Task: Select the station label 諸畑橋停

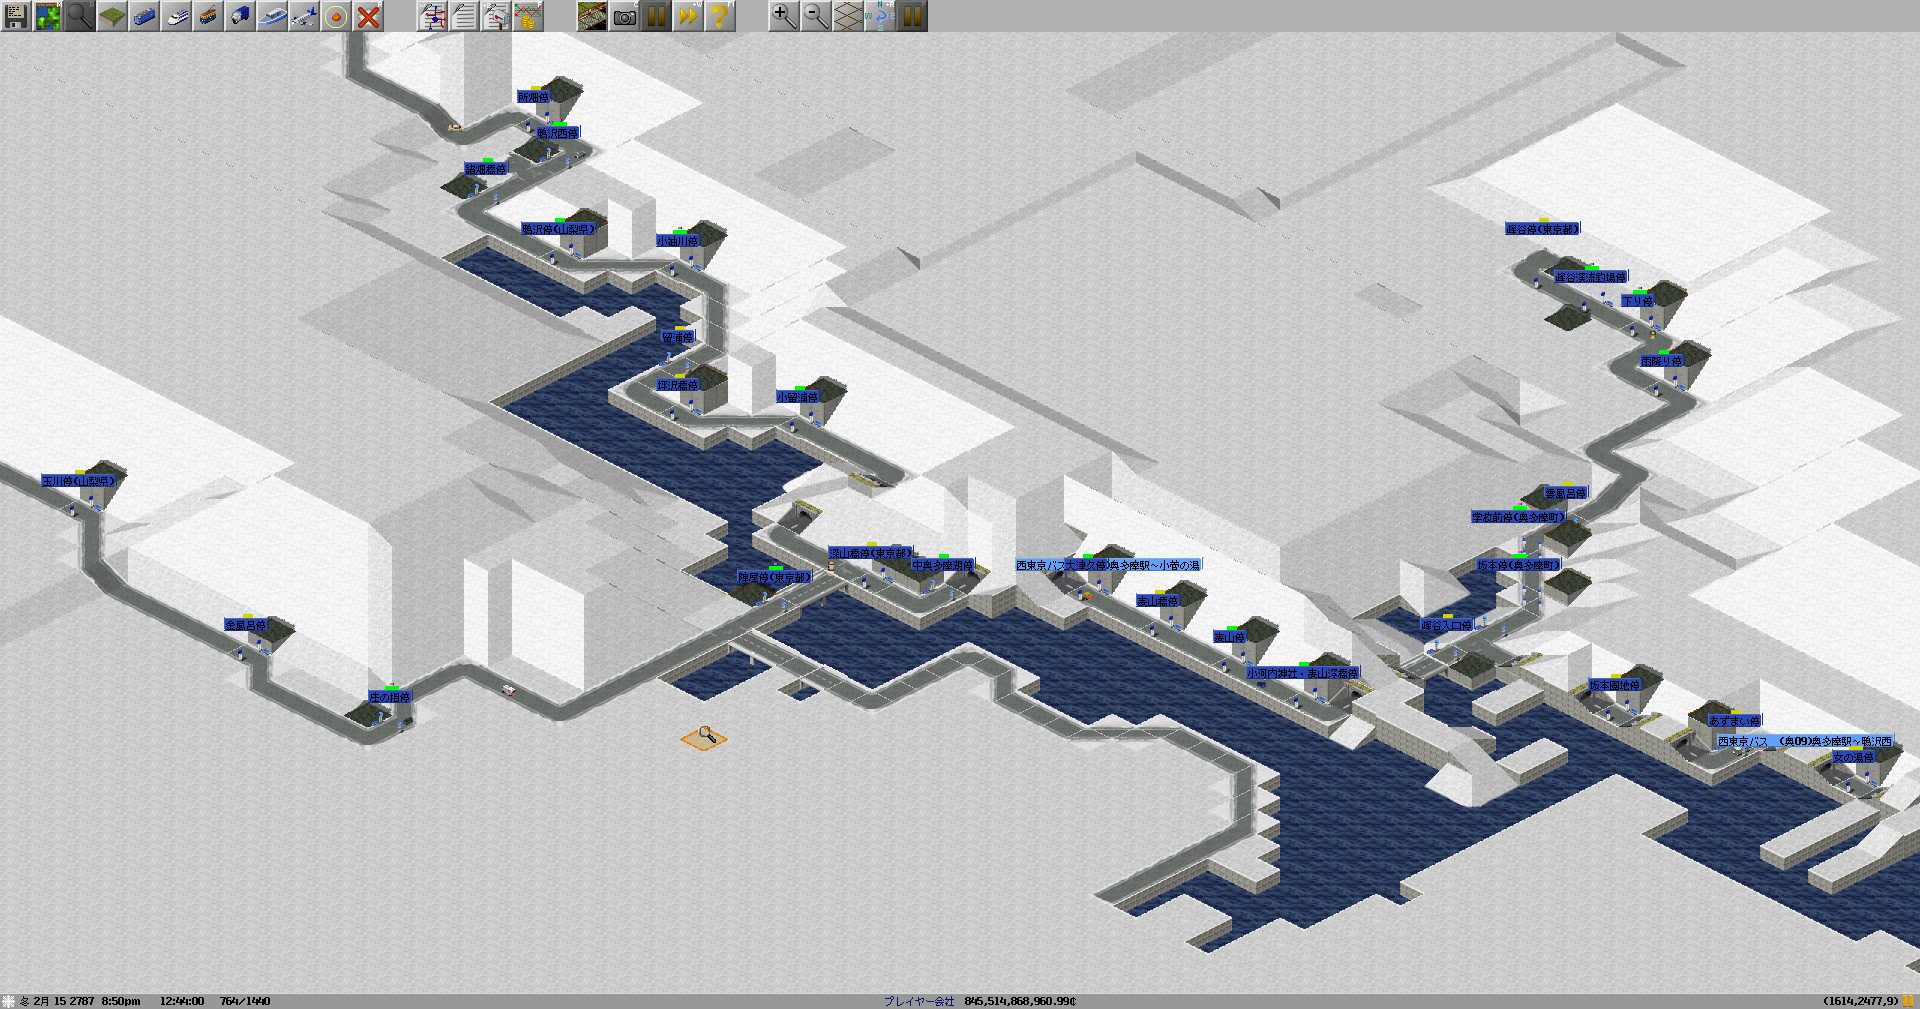Action: click(485, 169)
